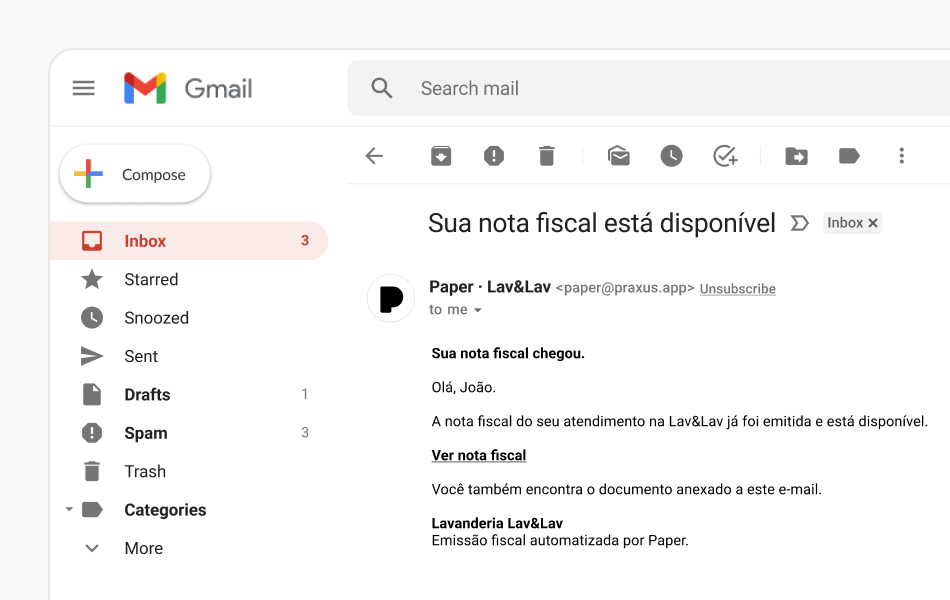Focus the Search mail field
This screenshot has height=600, width=950.
point(649,88)
